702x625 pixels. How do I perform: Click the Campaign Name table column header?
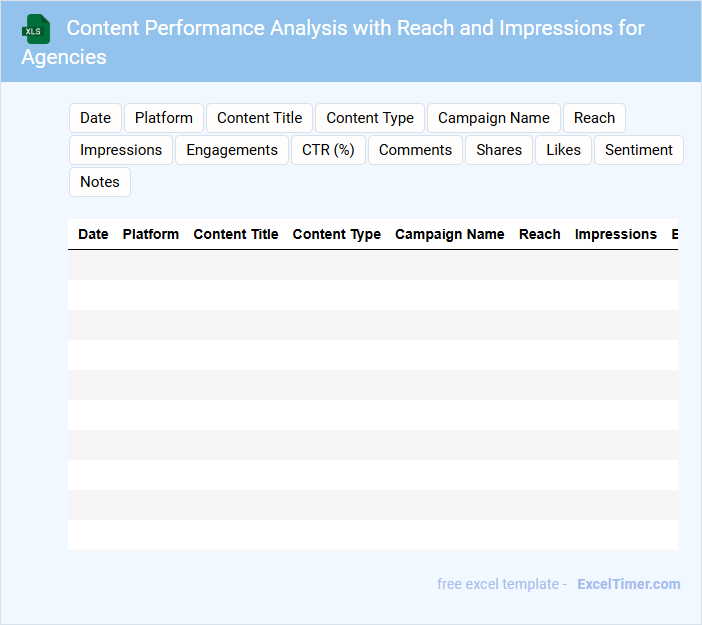point(450,234)
